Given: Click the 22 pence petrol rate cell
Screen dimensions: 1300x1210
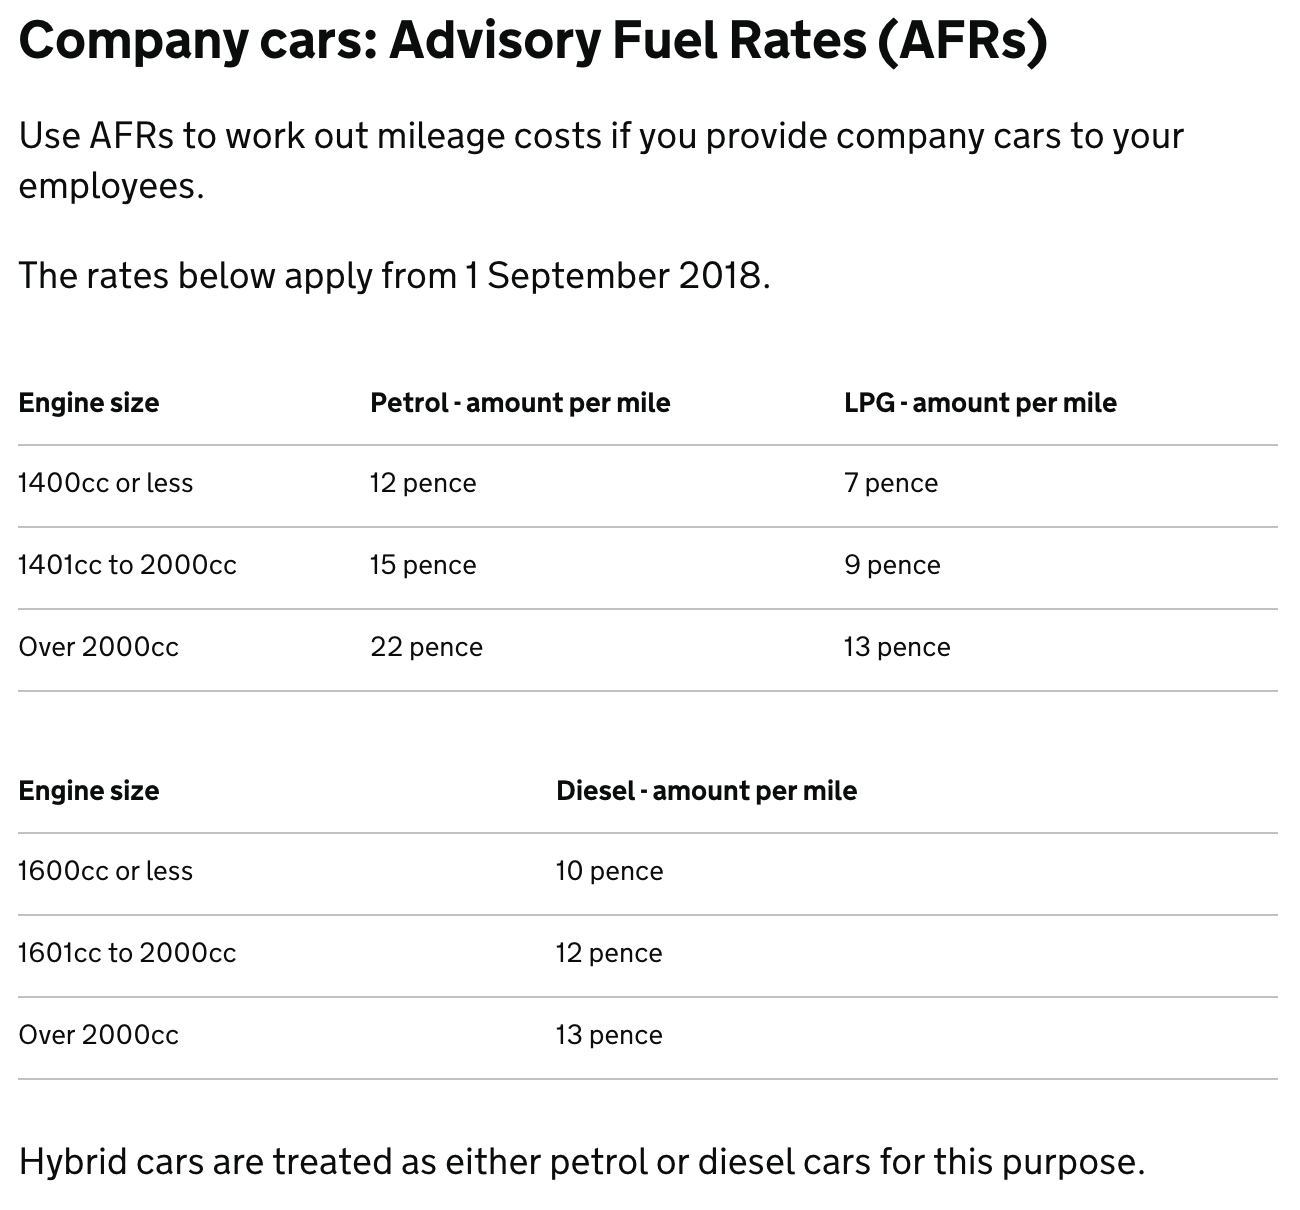Looking at the screenshot, I should click(426, 647).
